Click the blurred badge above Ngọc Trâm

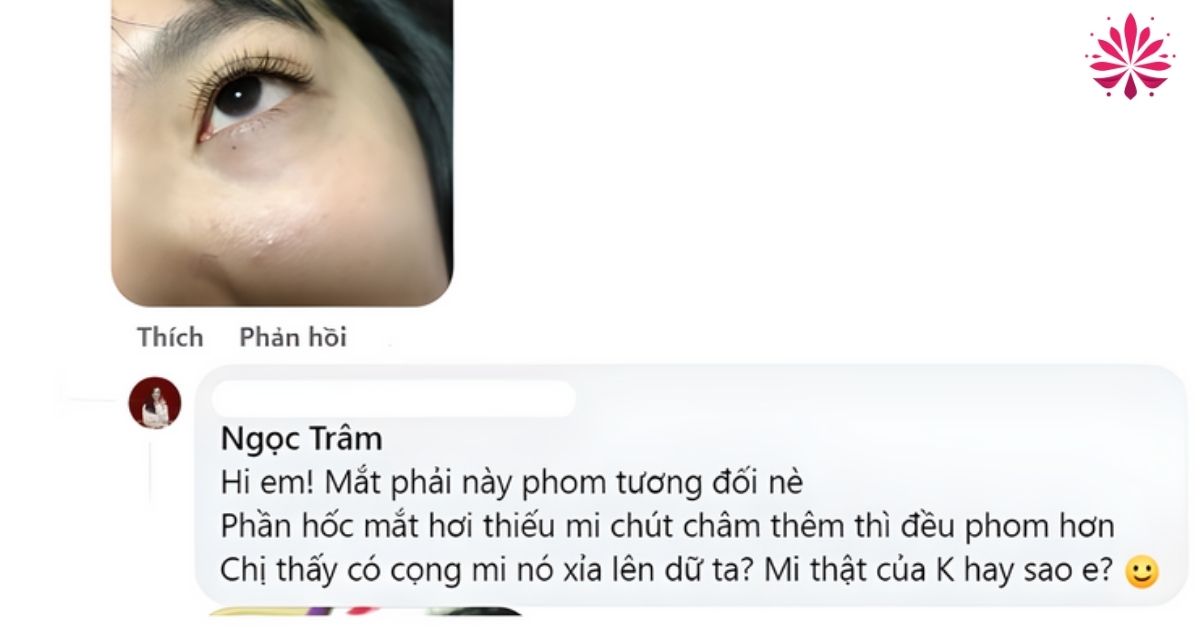[x=393, y=398]
